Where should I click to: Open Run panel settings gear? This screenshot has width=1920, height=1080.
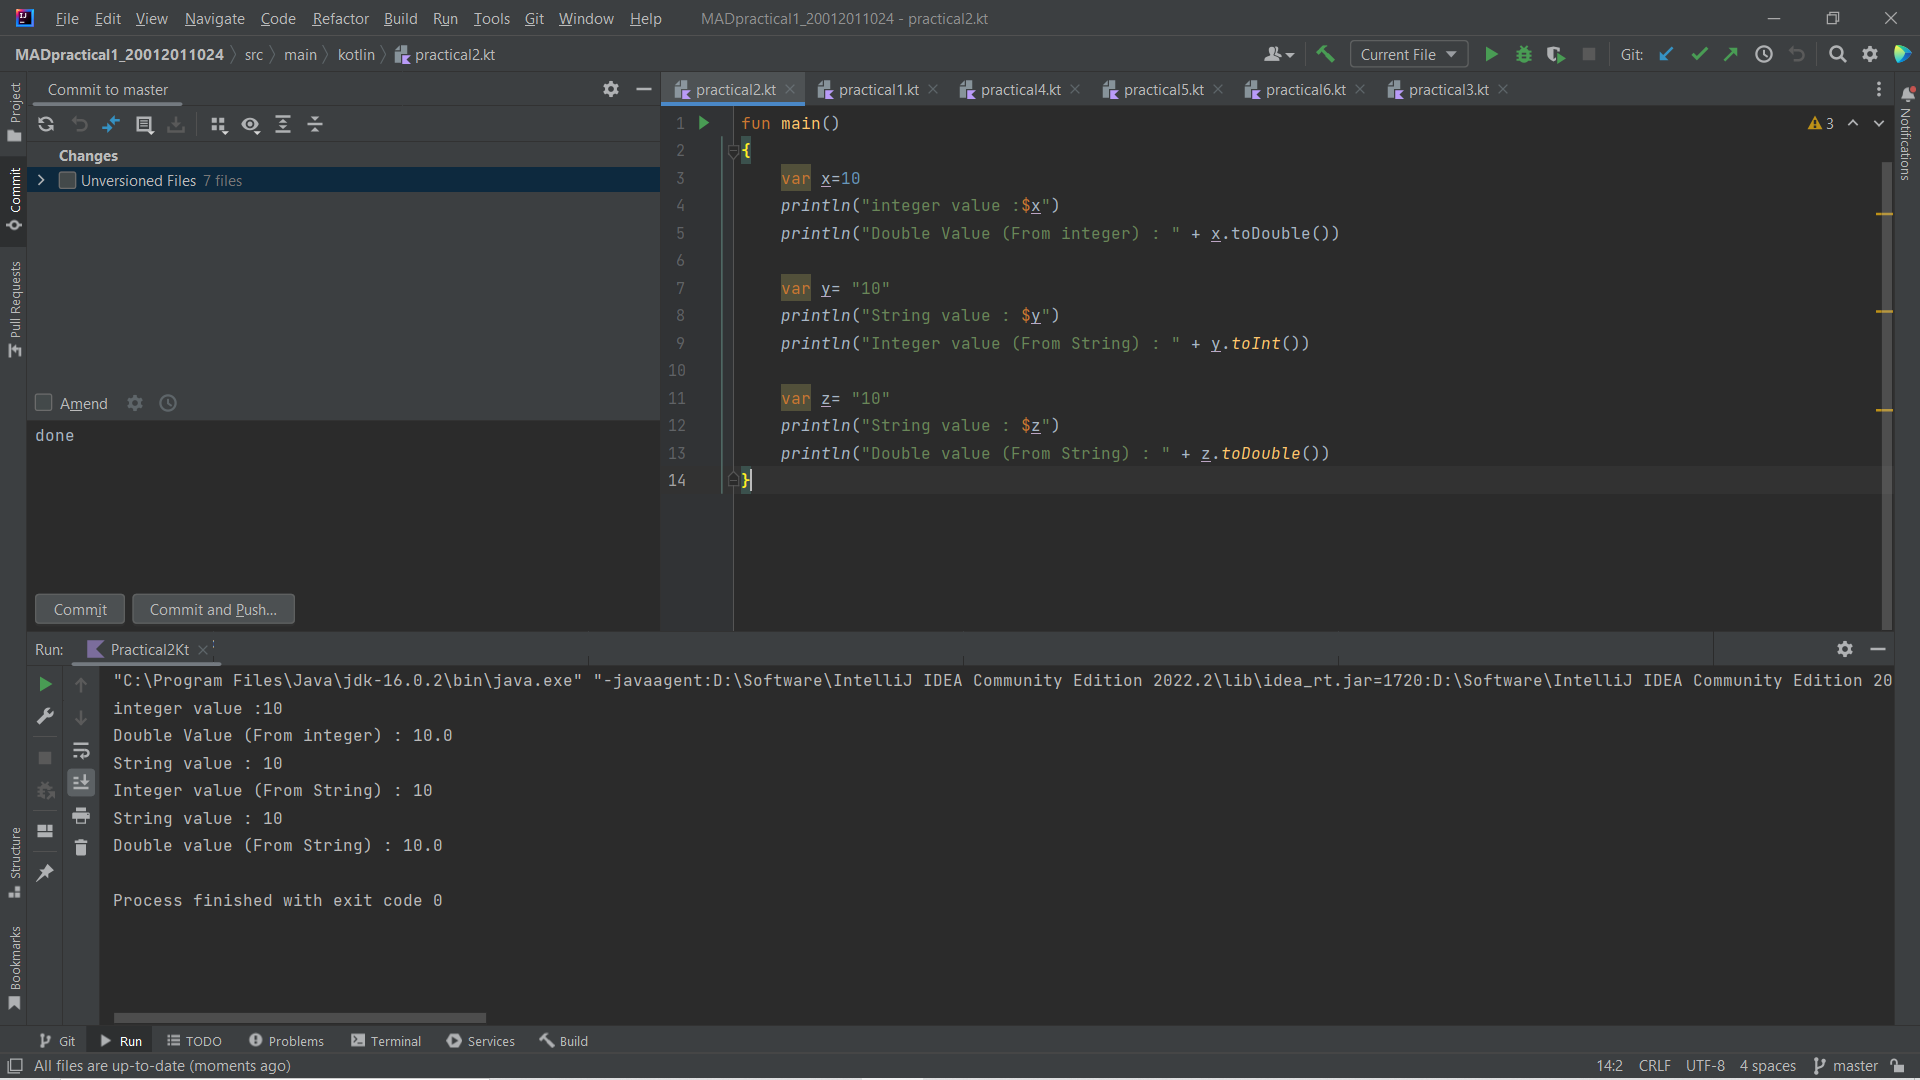tap(1845, 649)
